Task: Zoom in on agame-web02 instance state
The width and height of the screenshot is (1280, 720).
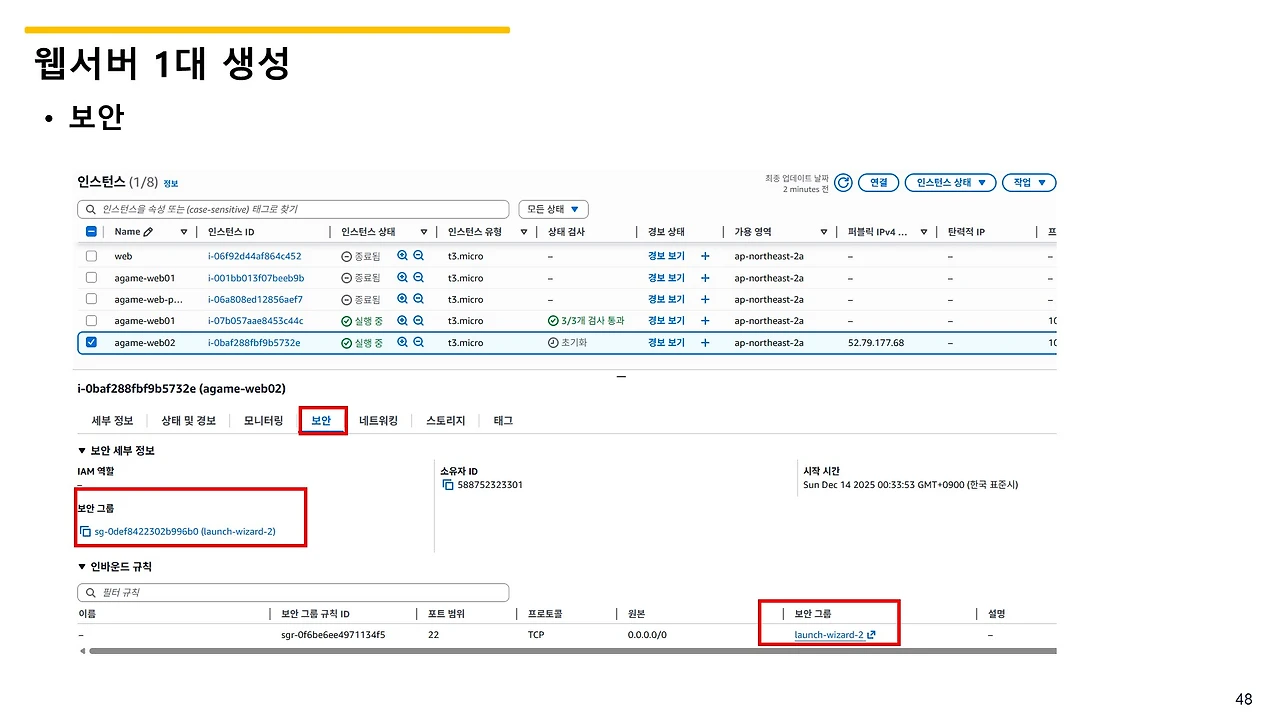Action: pos(403,342)
